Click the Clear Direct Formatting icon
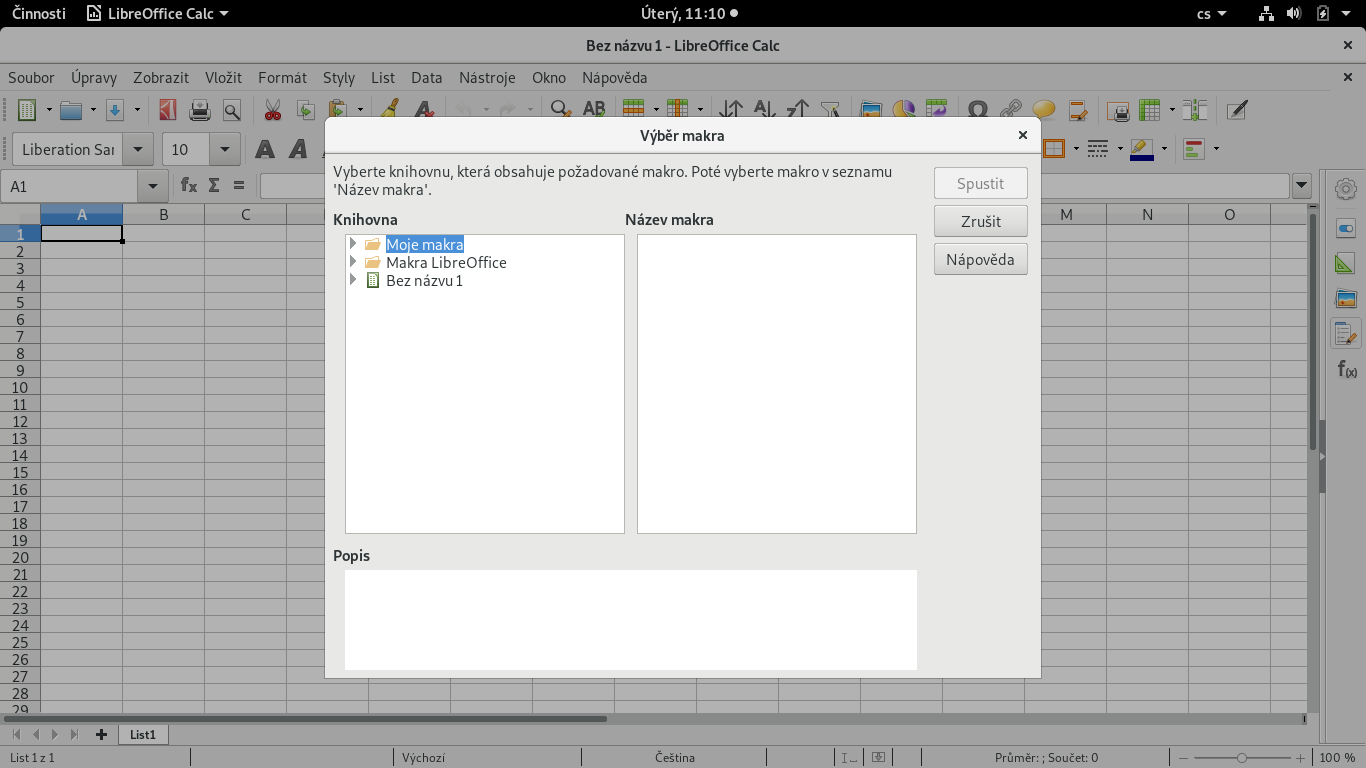This screenshot has width=1366, height=768. click(x=424, y=110)
